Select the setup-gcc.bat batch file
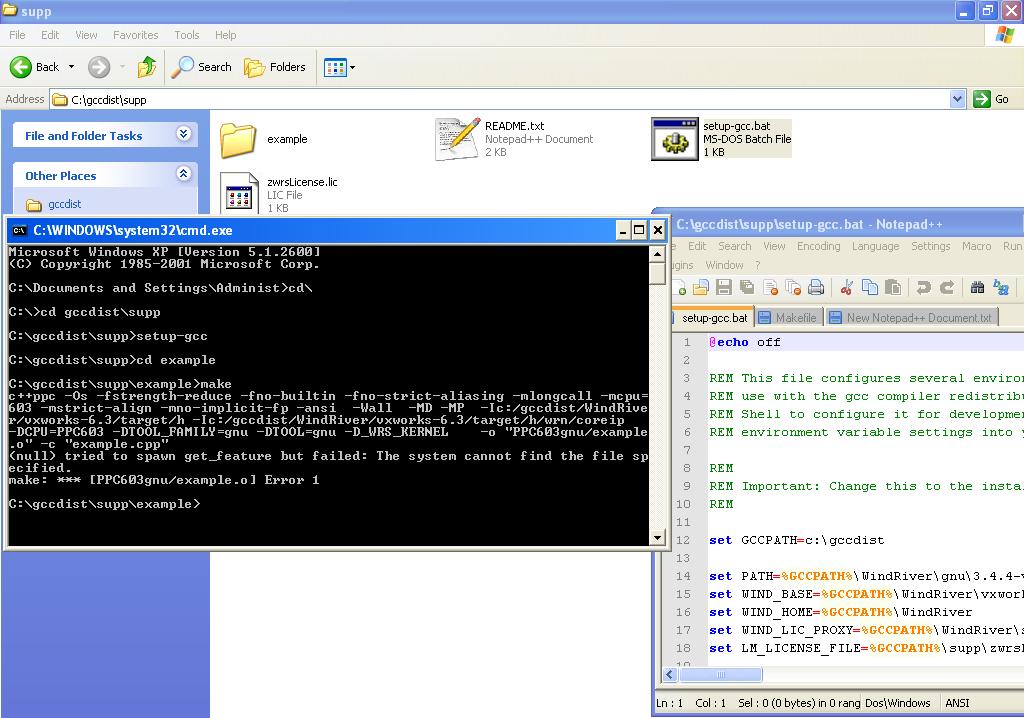This screenshot has height=718, width=1024. 675,139
